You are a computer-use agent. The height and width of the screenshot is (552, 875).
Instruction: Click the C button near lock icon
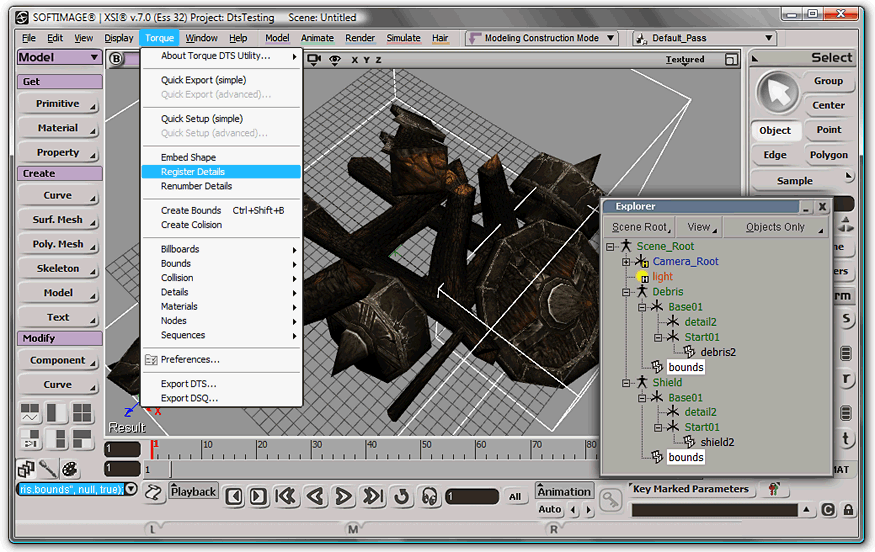point(828,510)
